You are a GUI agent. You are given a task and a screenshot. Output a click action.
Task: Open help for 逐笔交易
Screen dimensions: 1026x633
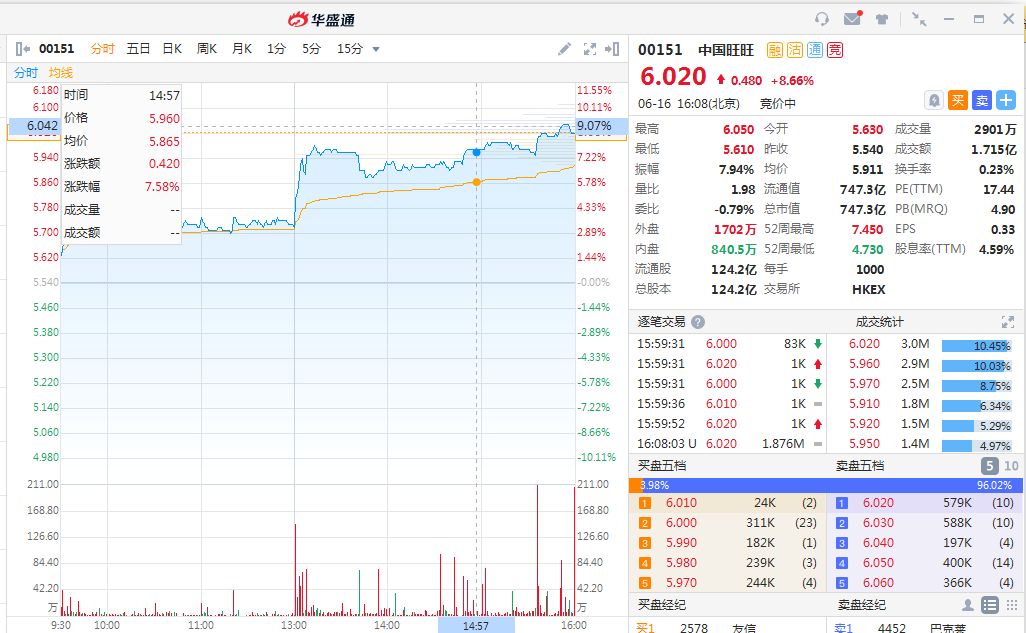(x=698, y=322)
